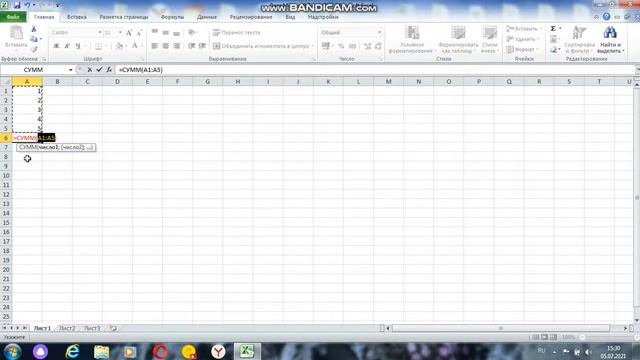This screenshot has width=640, height=360.
Task: Align text to the left
Action: coord(155,46)
